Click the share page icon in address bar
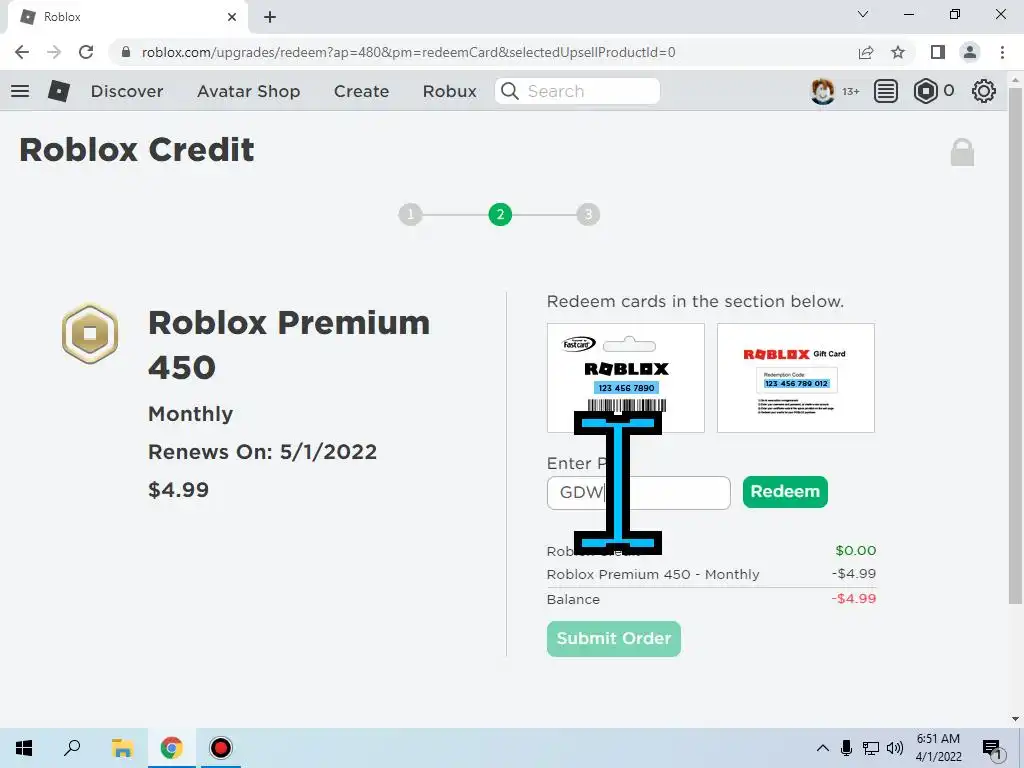 coord(866,52)
